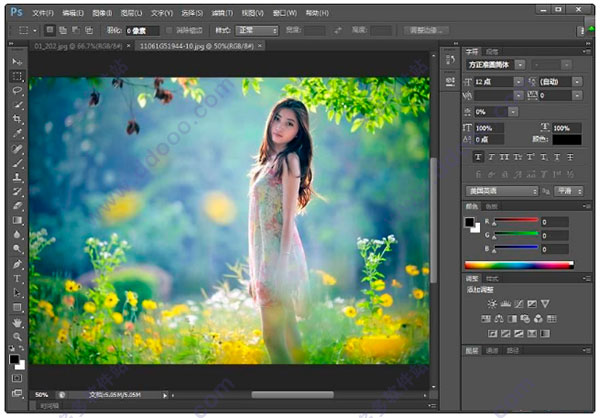Open the language dropdown in Character panel

[502, 191]
